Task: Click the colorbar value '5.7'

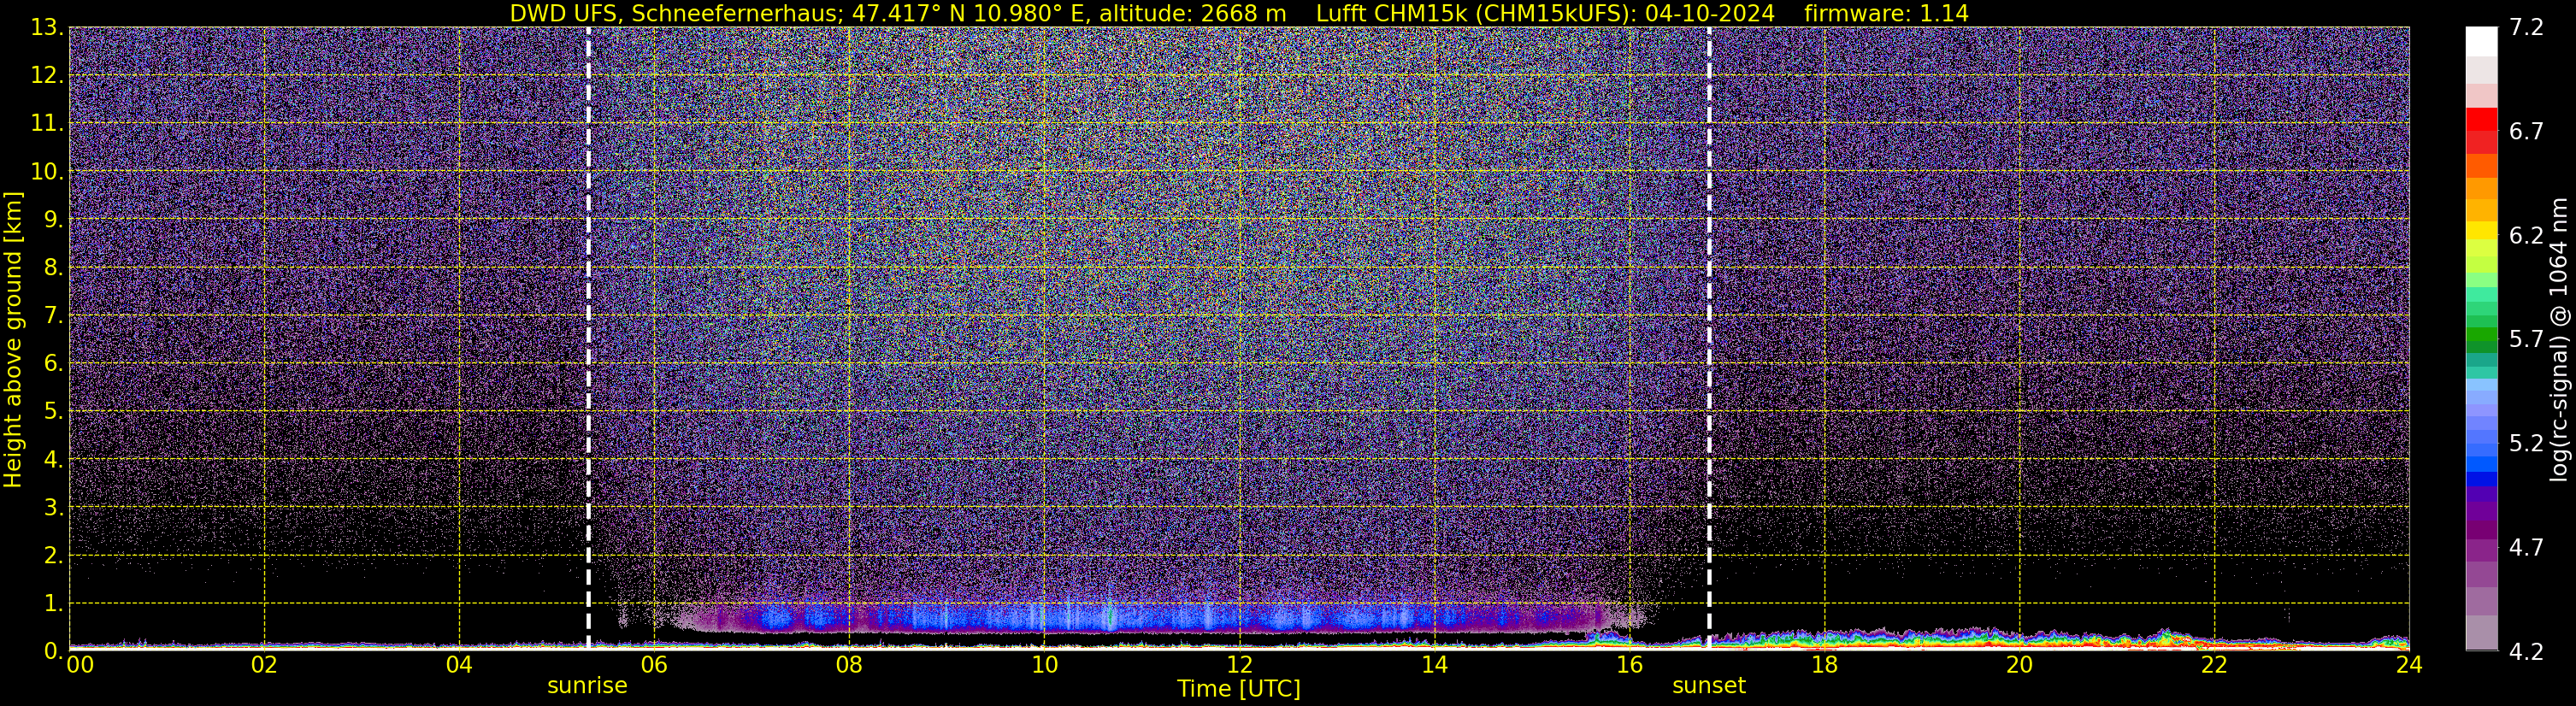Action: tap(2526, 340)
